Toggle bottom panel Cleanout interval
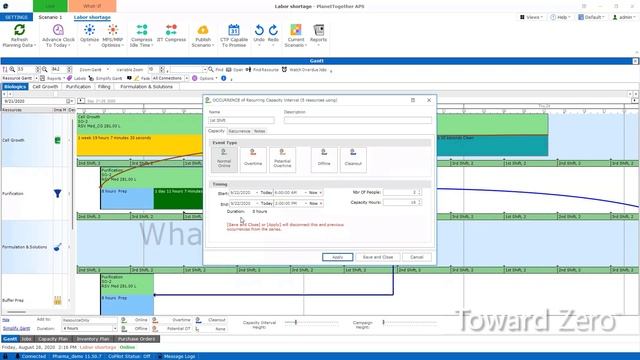 [x=210, y=320]
